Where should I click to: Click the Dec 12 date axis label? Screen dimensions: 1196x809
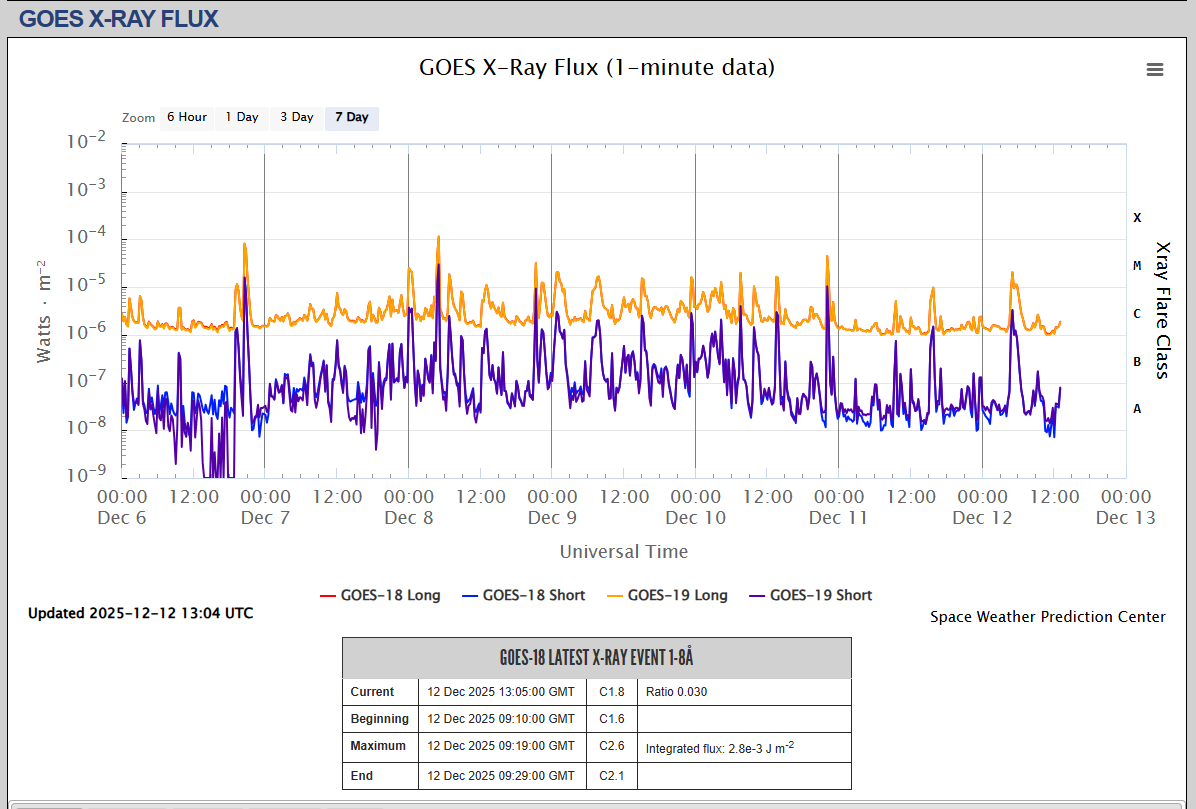982,517
